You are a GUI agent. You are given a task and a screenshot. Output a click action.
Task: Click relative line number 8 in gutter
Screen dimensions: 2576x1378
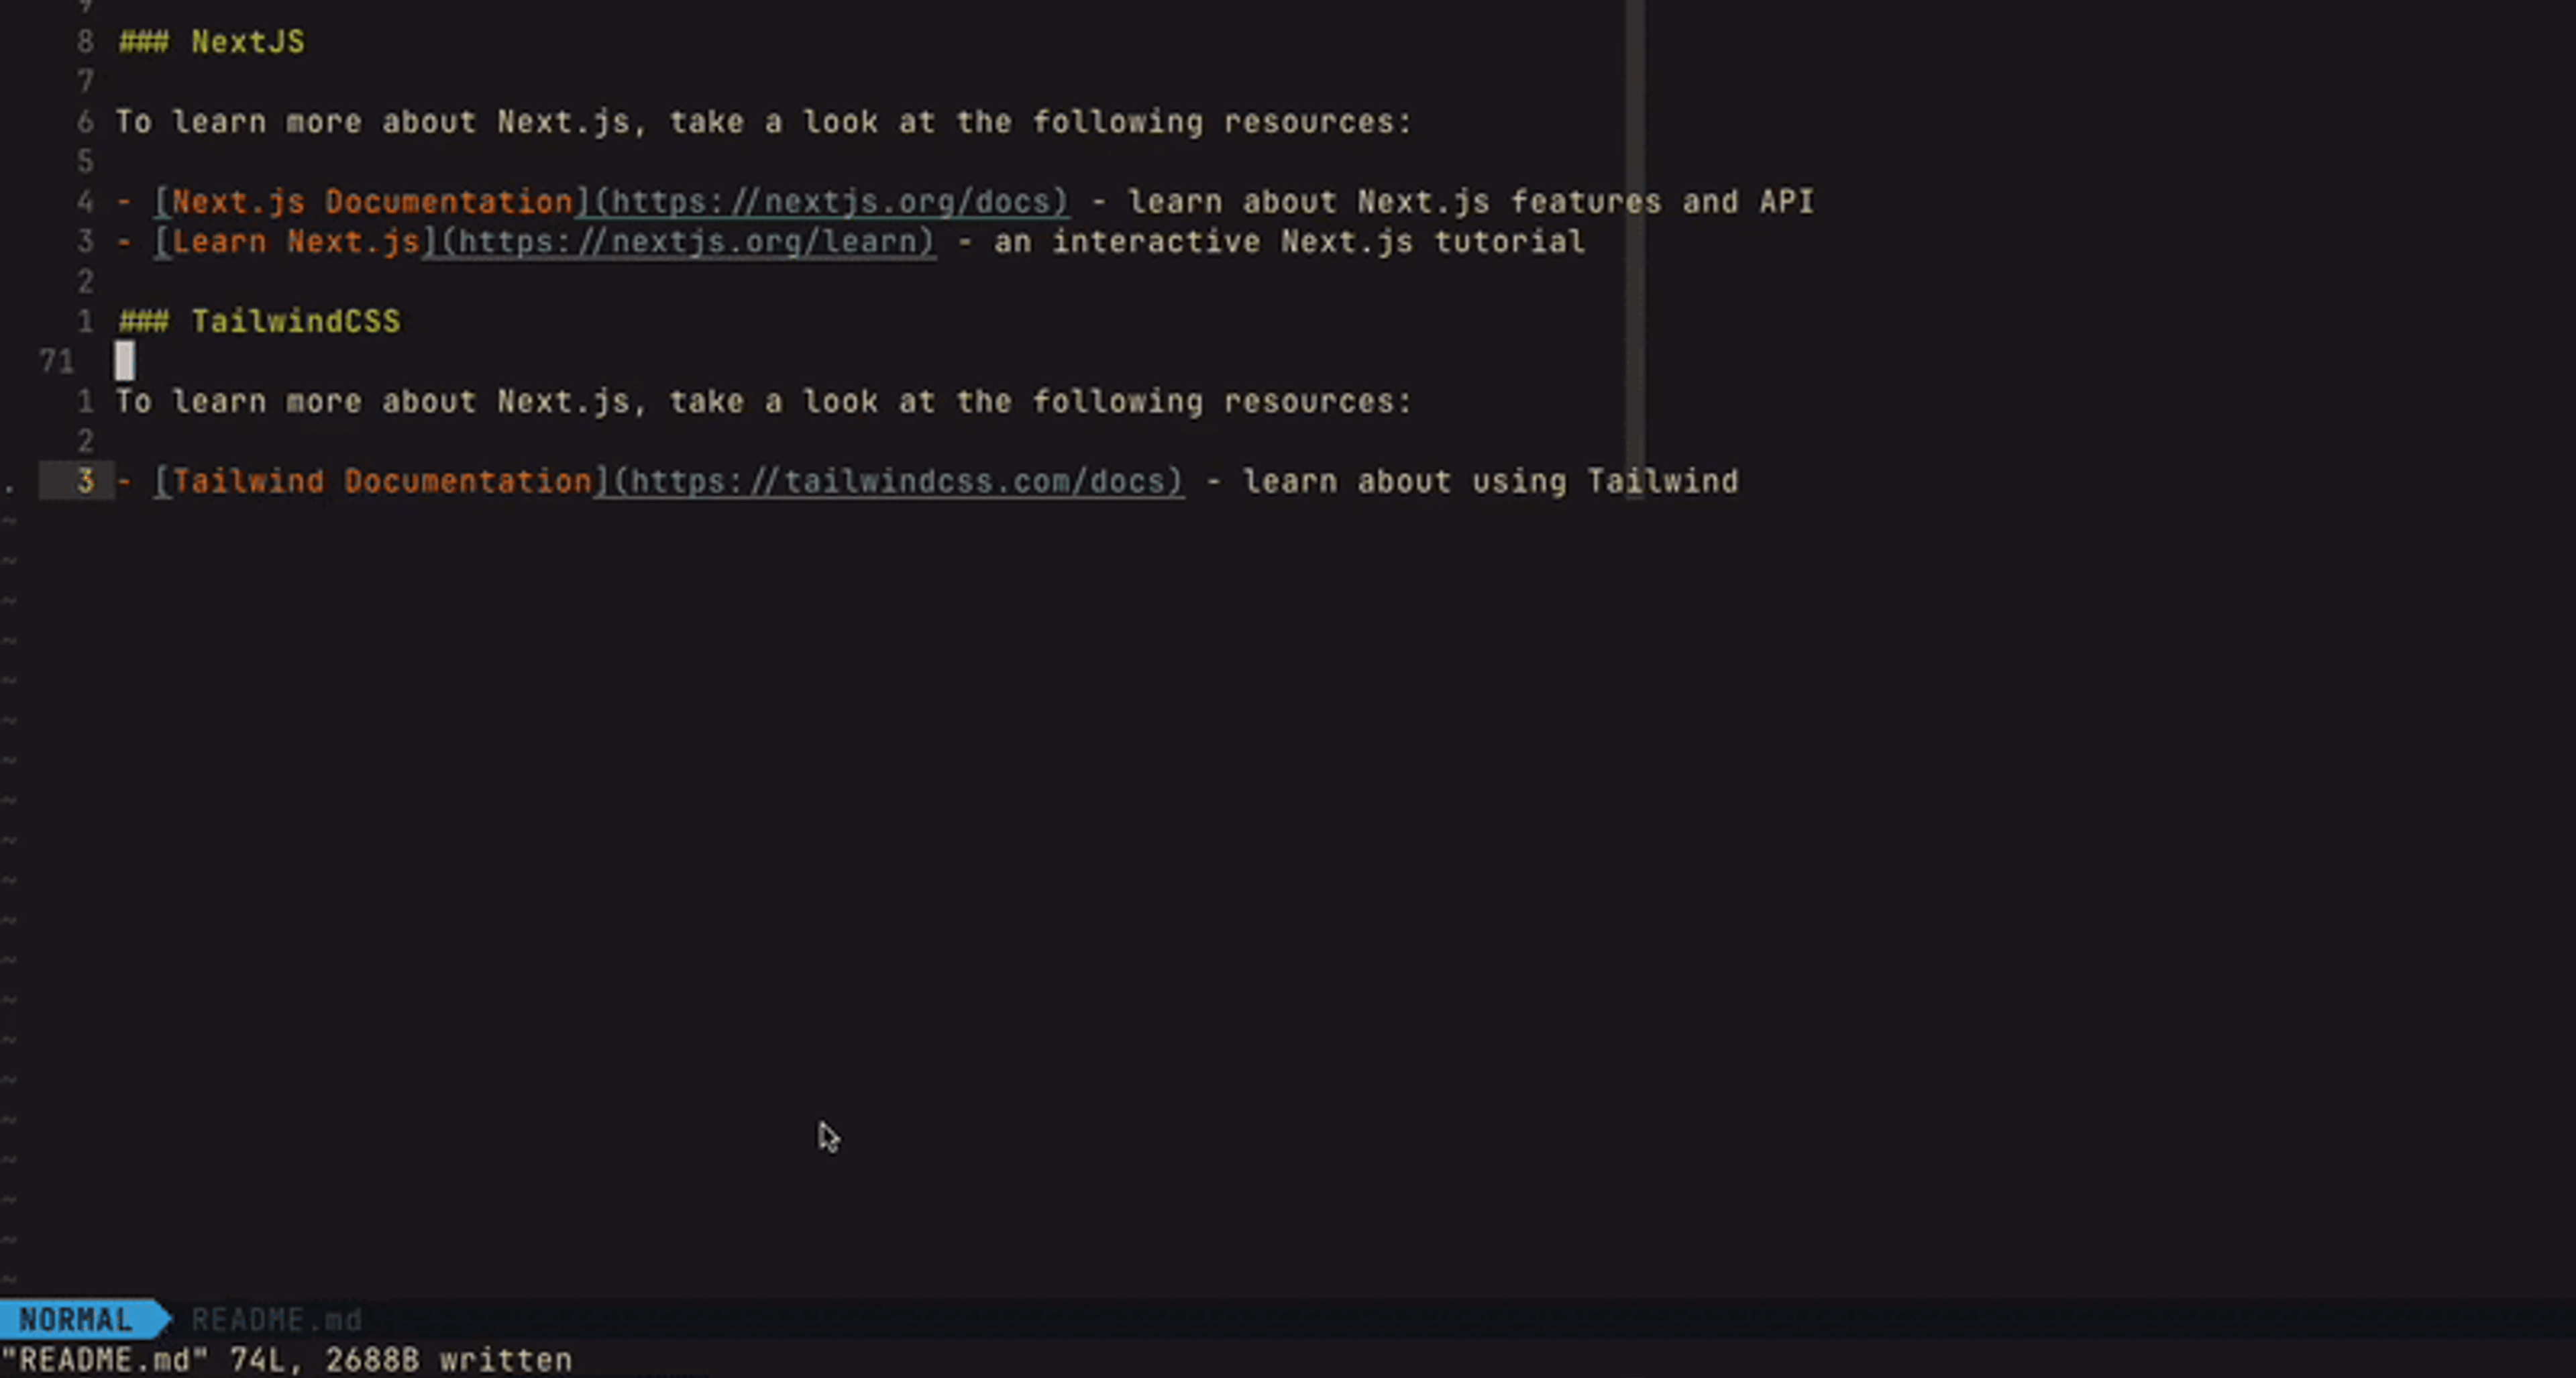pyautogui.click(x=85, y=42)
